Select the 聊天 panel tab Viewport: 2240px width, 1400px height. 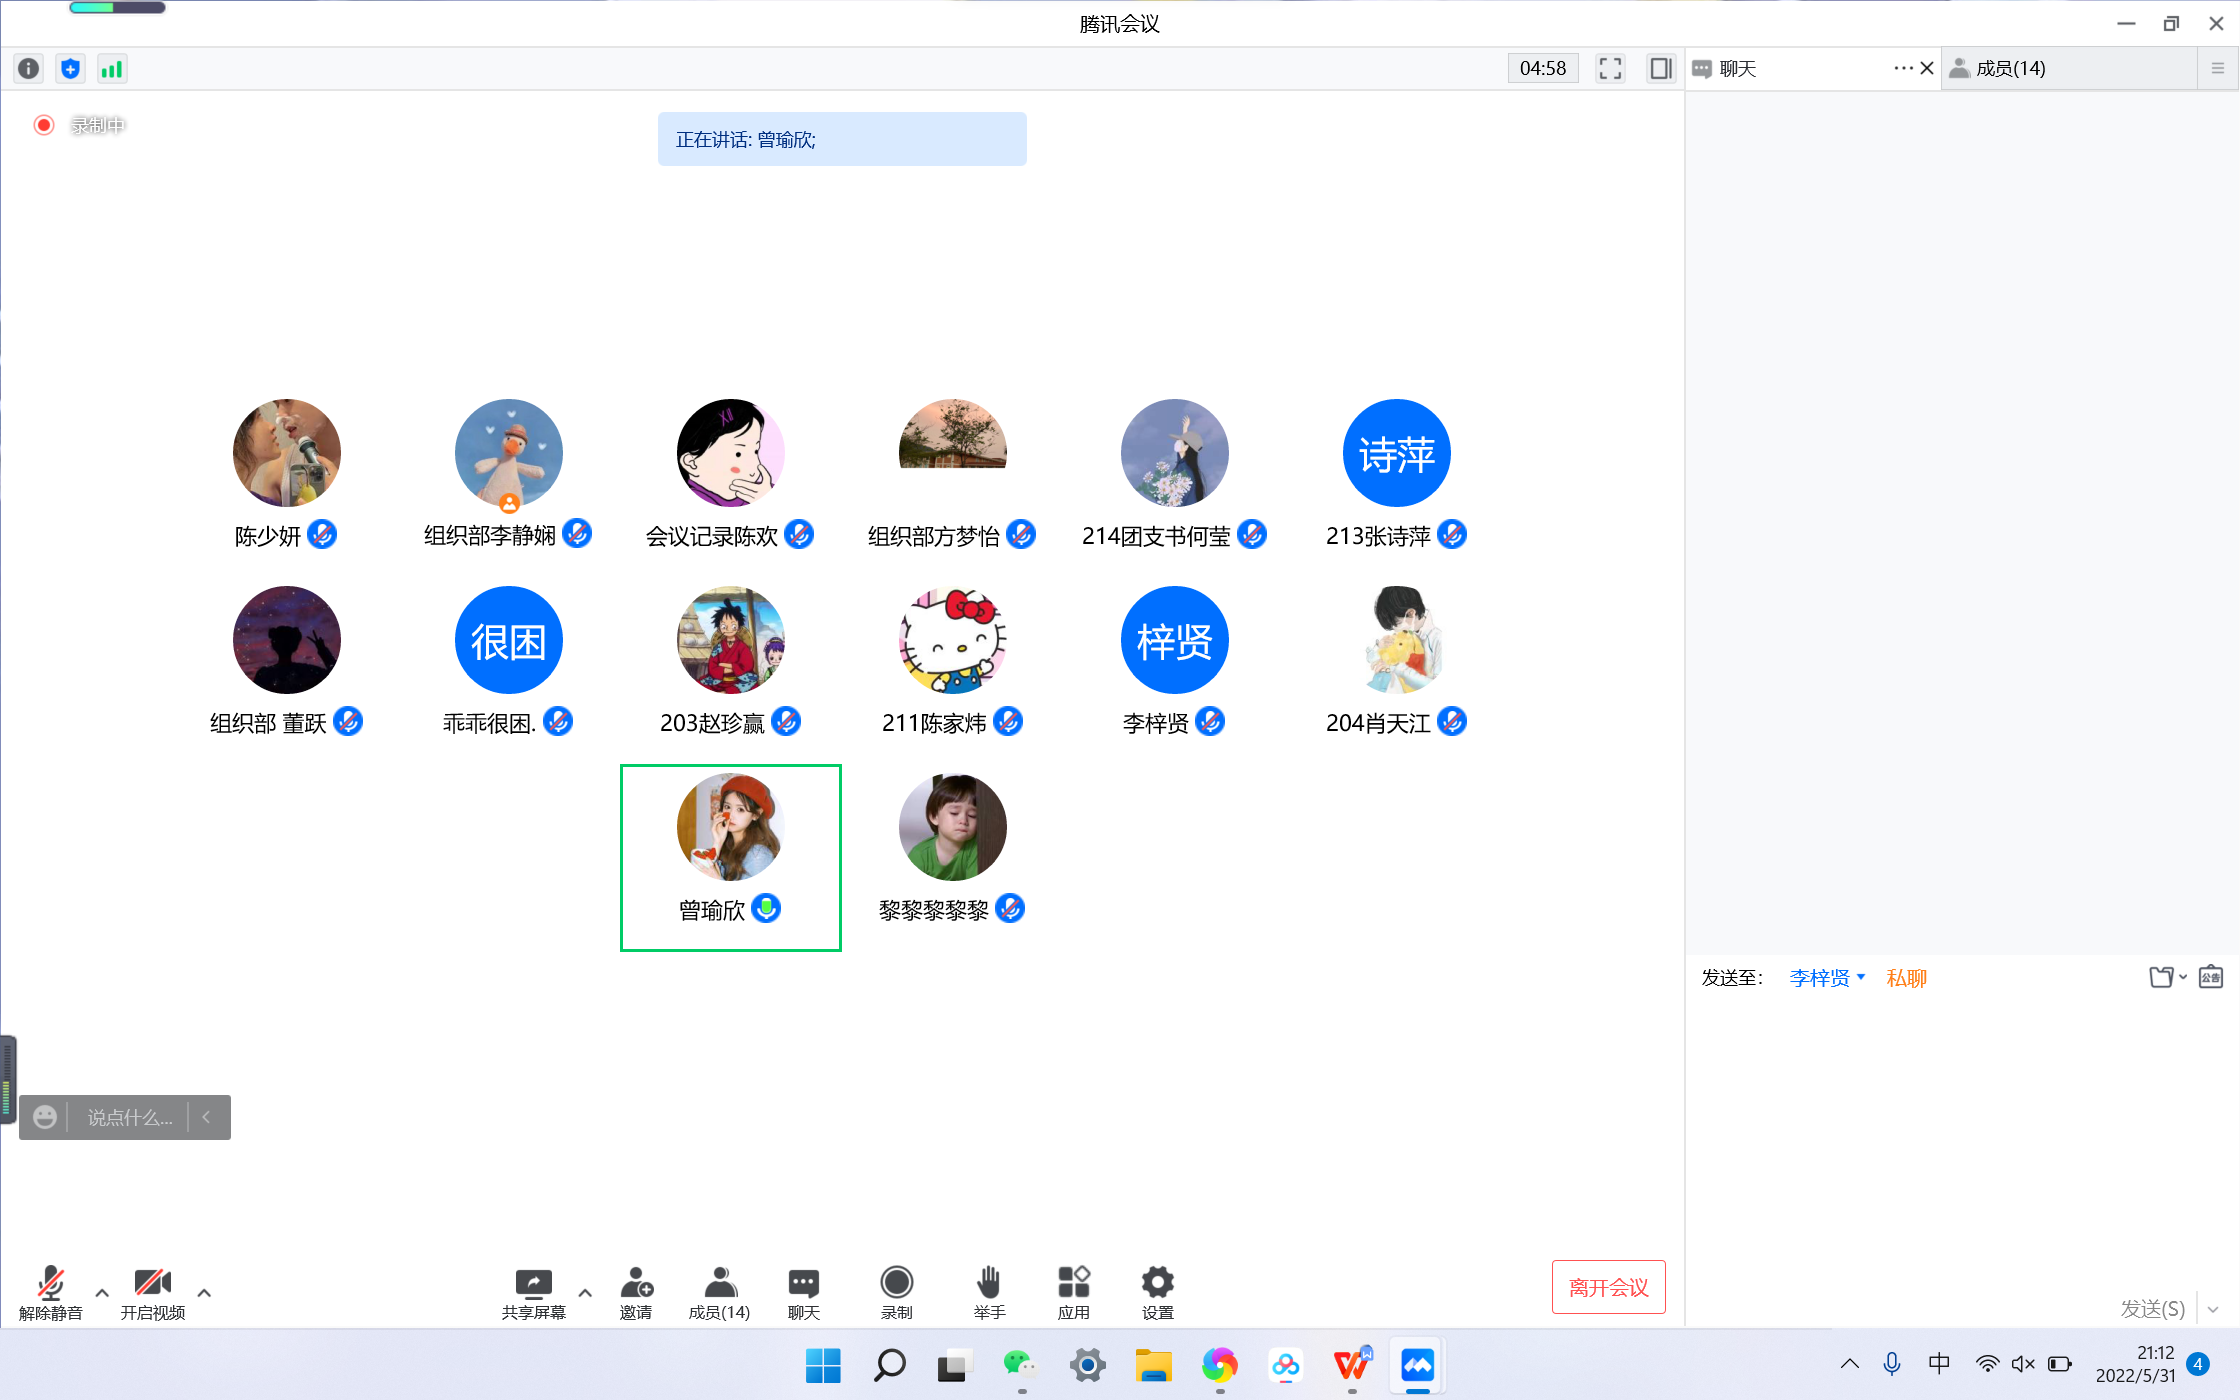[1738, 69]
